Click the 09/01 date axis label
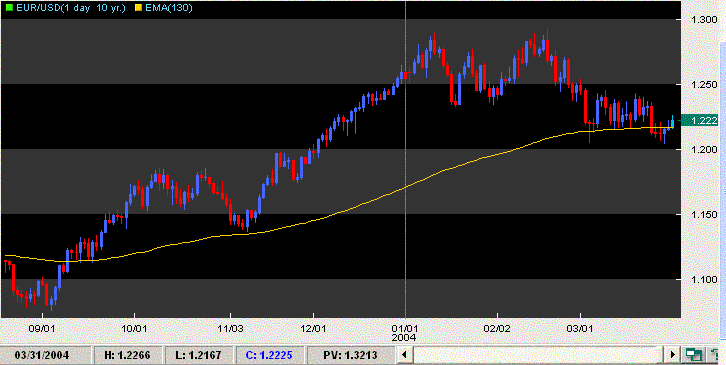 point(42,328)
